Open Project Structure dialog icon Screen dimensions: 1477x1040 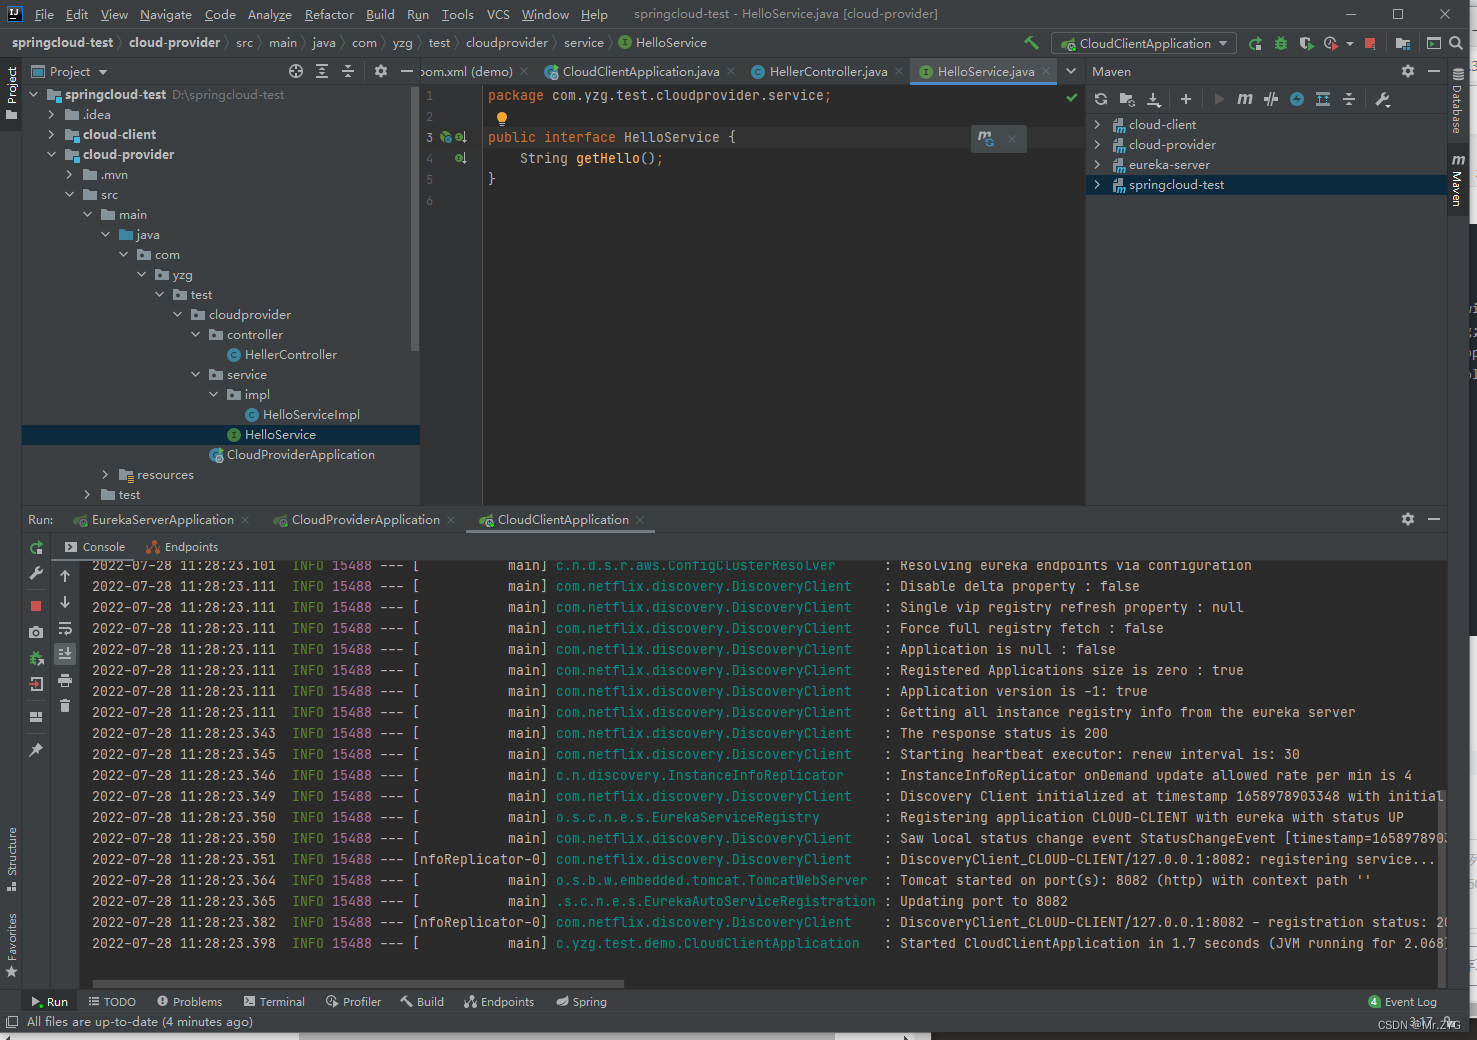[1403, 43]
